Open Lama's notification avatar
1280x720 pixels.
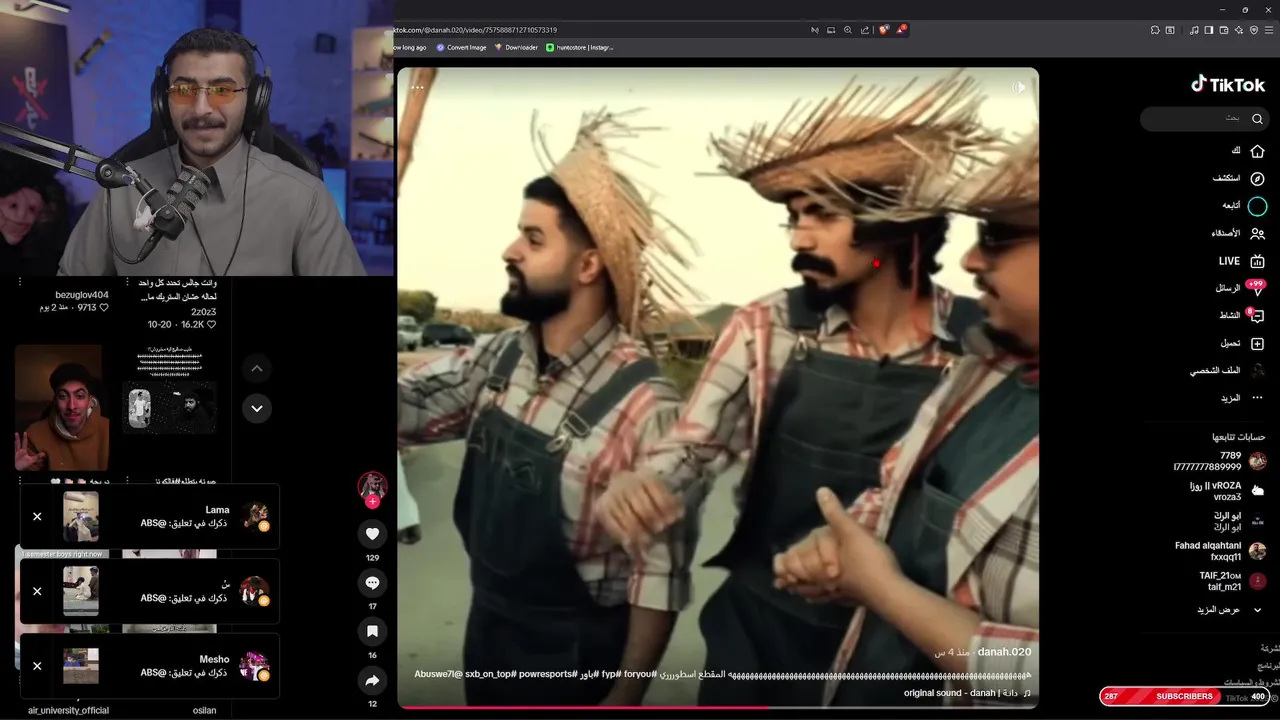pos(254,517)
